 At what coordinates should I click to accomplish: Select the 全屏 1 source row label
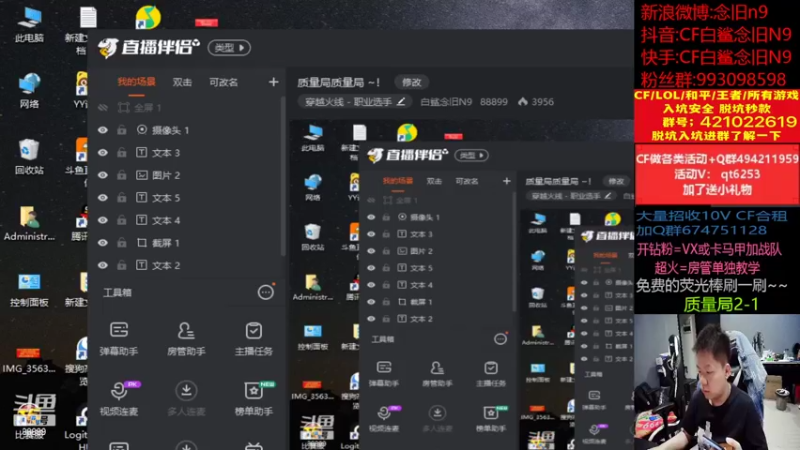point(147,108)
